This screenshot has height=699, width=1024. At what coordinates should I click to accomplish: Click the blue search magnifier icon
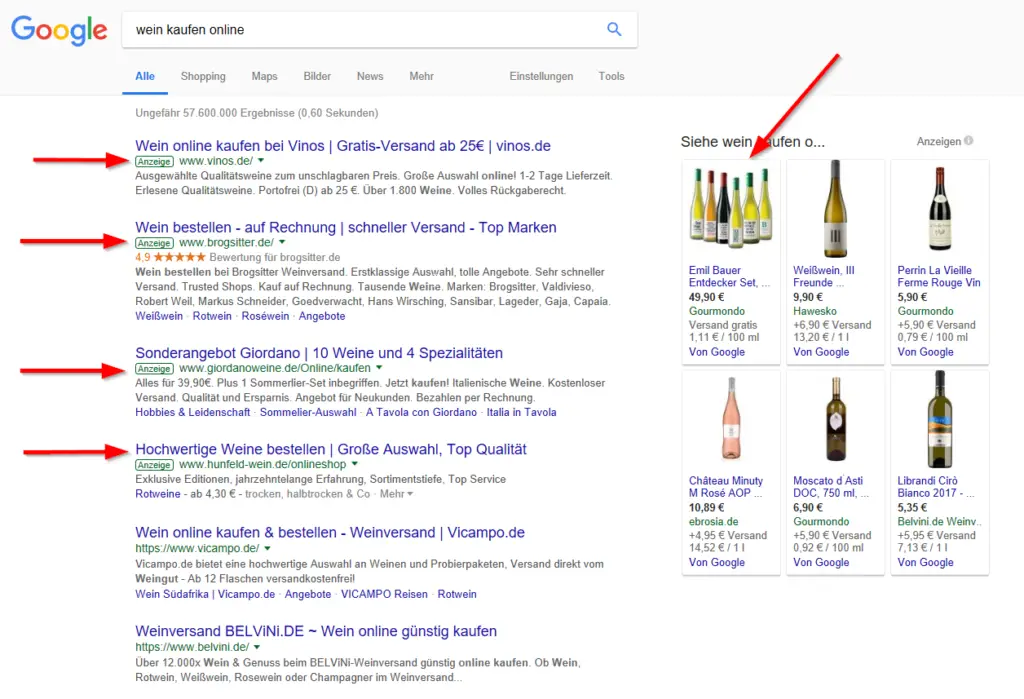614,29
